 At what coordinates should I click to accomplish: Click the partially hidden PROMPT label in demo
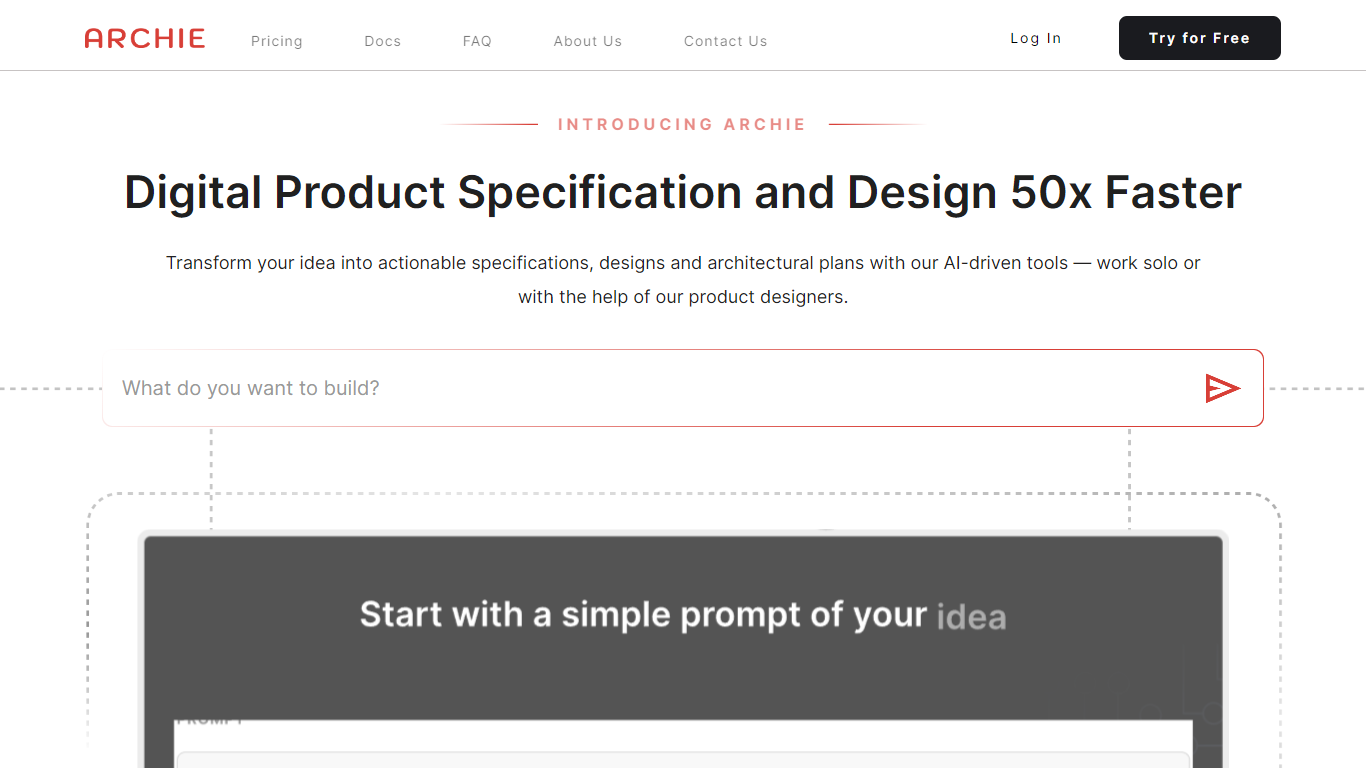(x=210, y=721)
